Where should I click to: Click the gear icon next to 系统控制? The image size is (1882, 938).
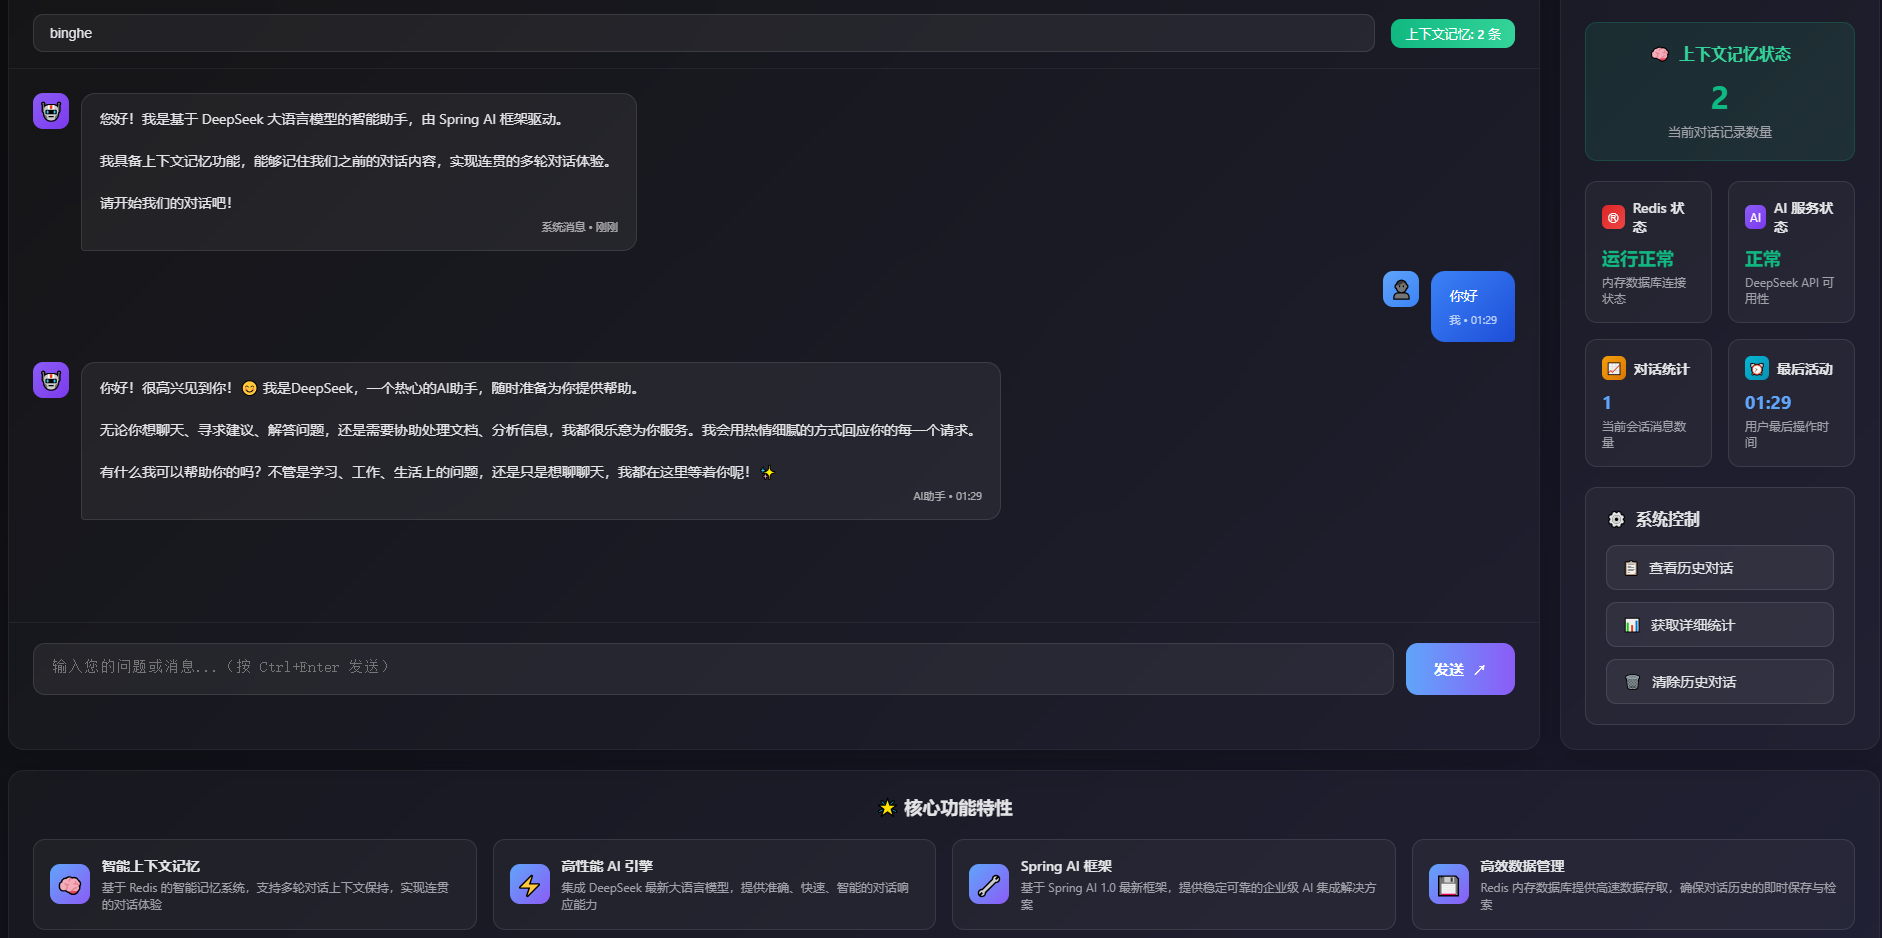pos(1616,519)
